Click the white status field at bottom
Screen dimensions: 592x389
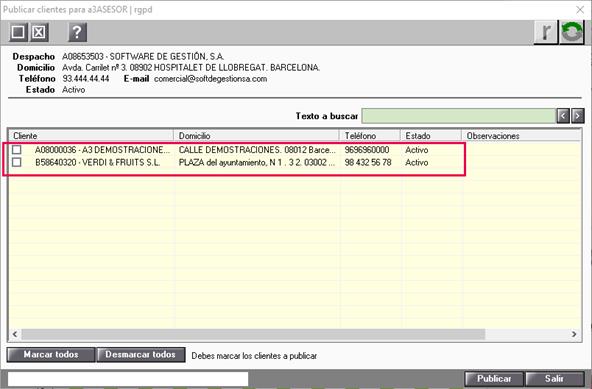(128, 379)
